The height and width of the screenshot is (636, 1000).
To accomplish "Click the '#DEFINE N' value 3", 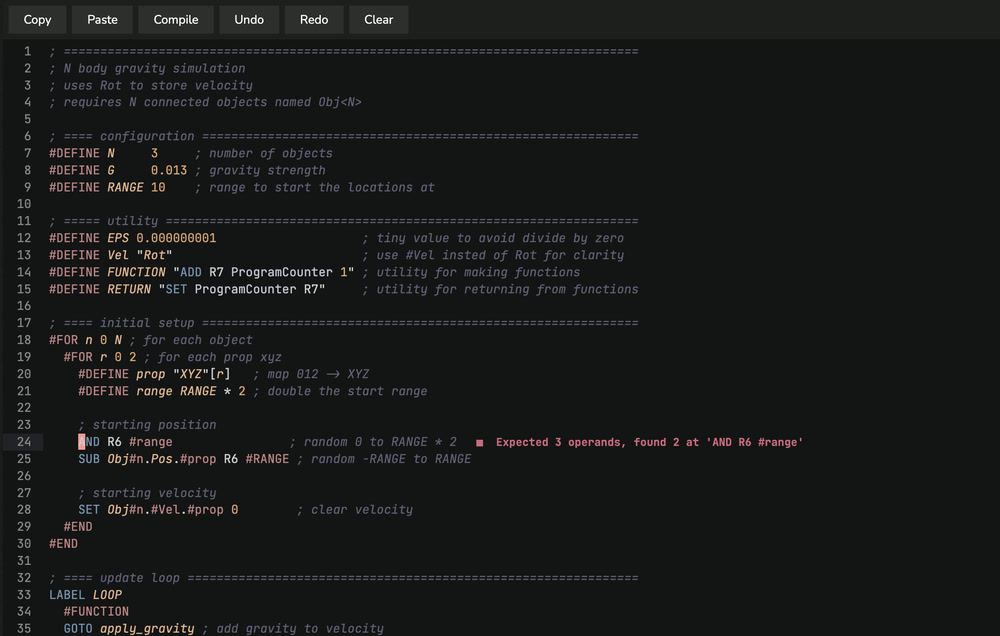I will (x=154, y=153).
